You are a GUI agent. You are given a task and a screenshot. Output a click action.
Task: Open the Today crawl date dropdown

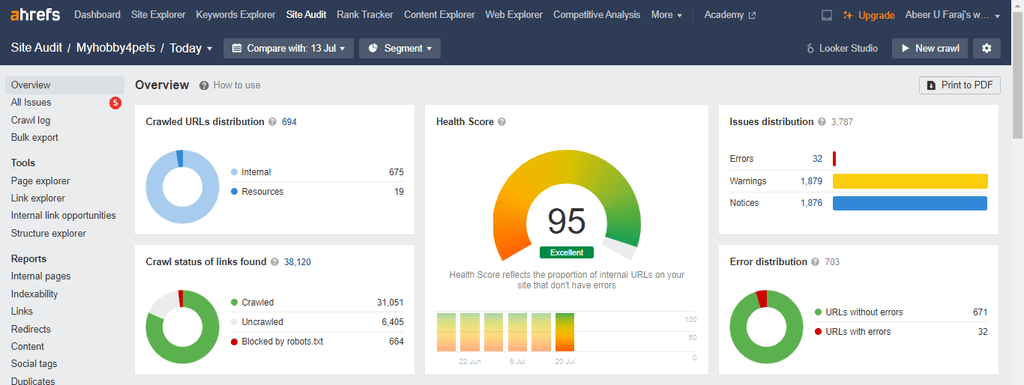pos(191,48)
